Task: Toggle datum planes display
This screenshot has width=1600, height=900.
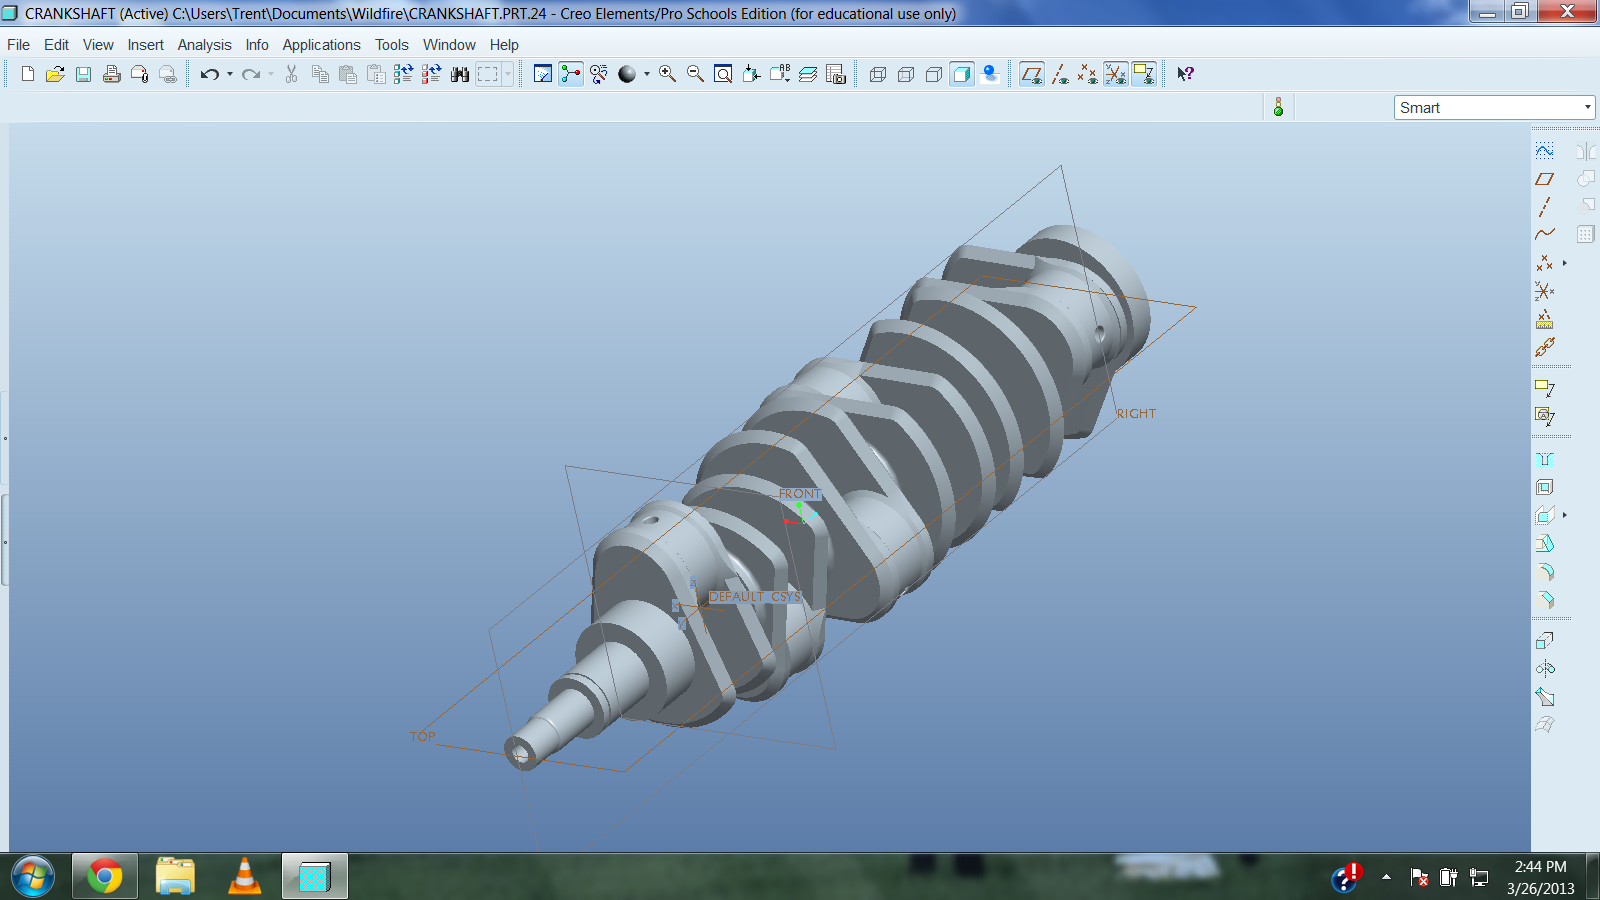Action: 1032,74
